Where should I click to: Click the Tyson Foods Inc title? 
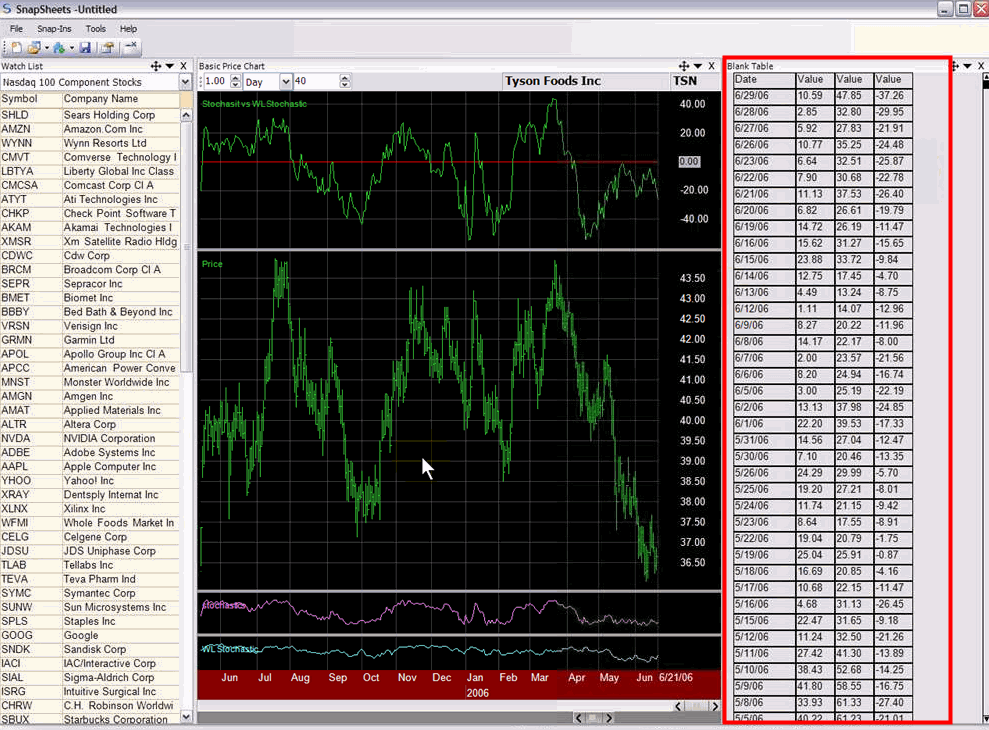(553, 81)
